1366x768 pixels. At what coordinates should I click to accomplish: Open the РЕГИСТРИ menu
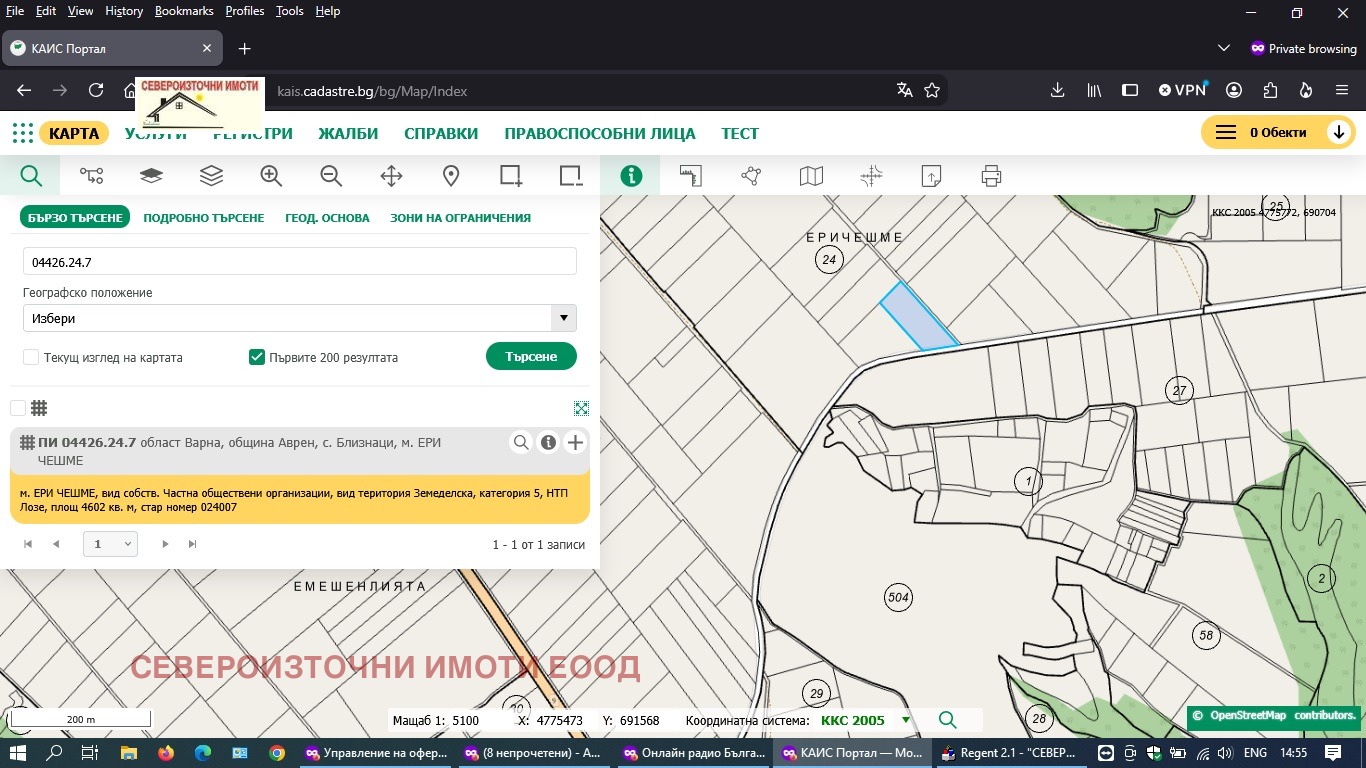pyautogui.click(x=253, y=133)
